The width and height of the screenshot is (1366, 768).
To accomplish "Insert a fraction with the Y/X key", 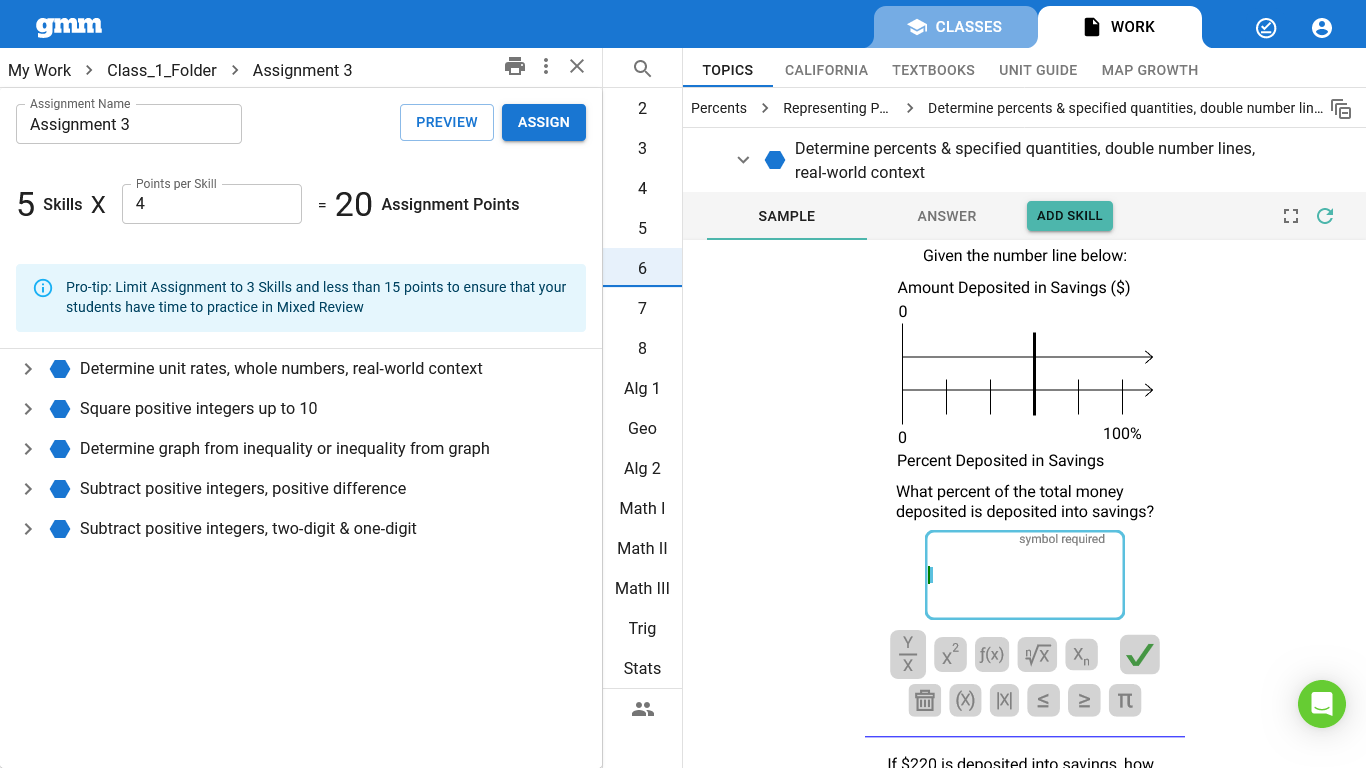I will click(x=908, y=655).
